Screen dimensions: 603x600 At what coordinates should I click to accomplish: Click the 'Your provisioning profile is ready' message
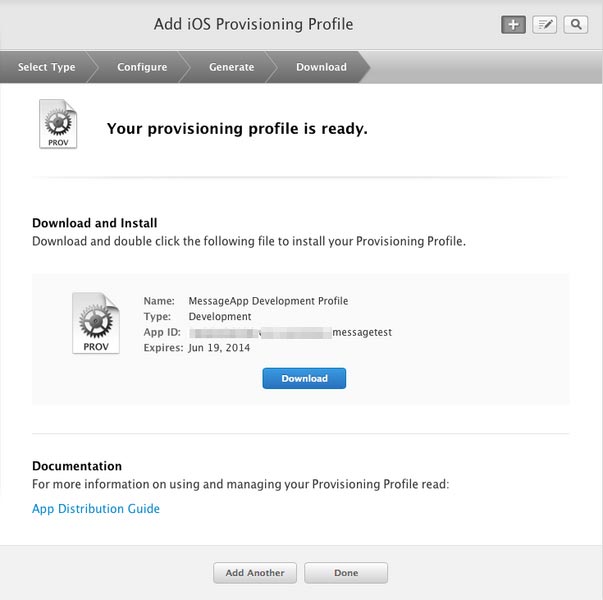tap(237, 129)
